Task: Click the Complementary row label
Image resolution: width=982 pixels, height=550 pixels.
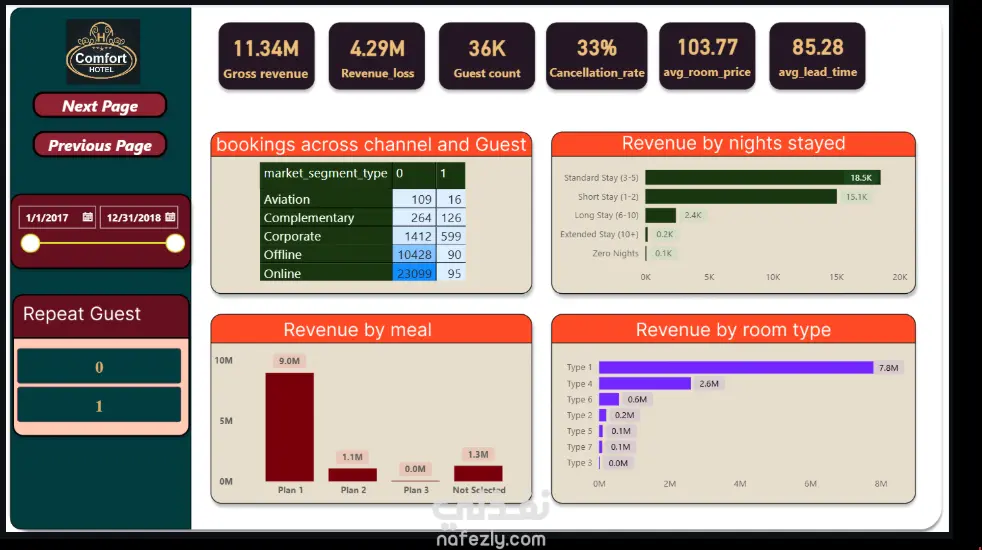Action: 309,217
